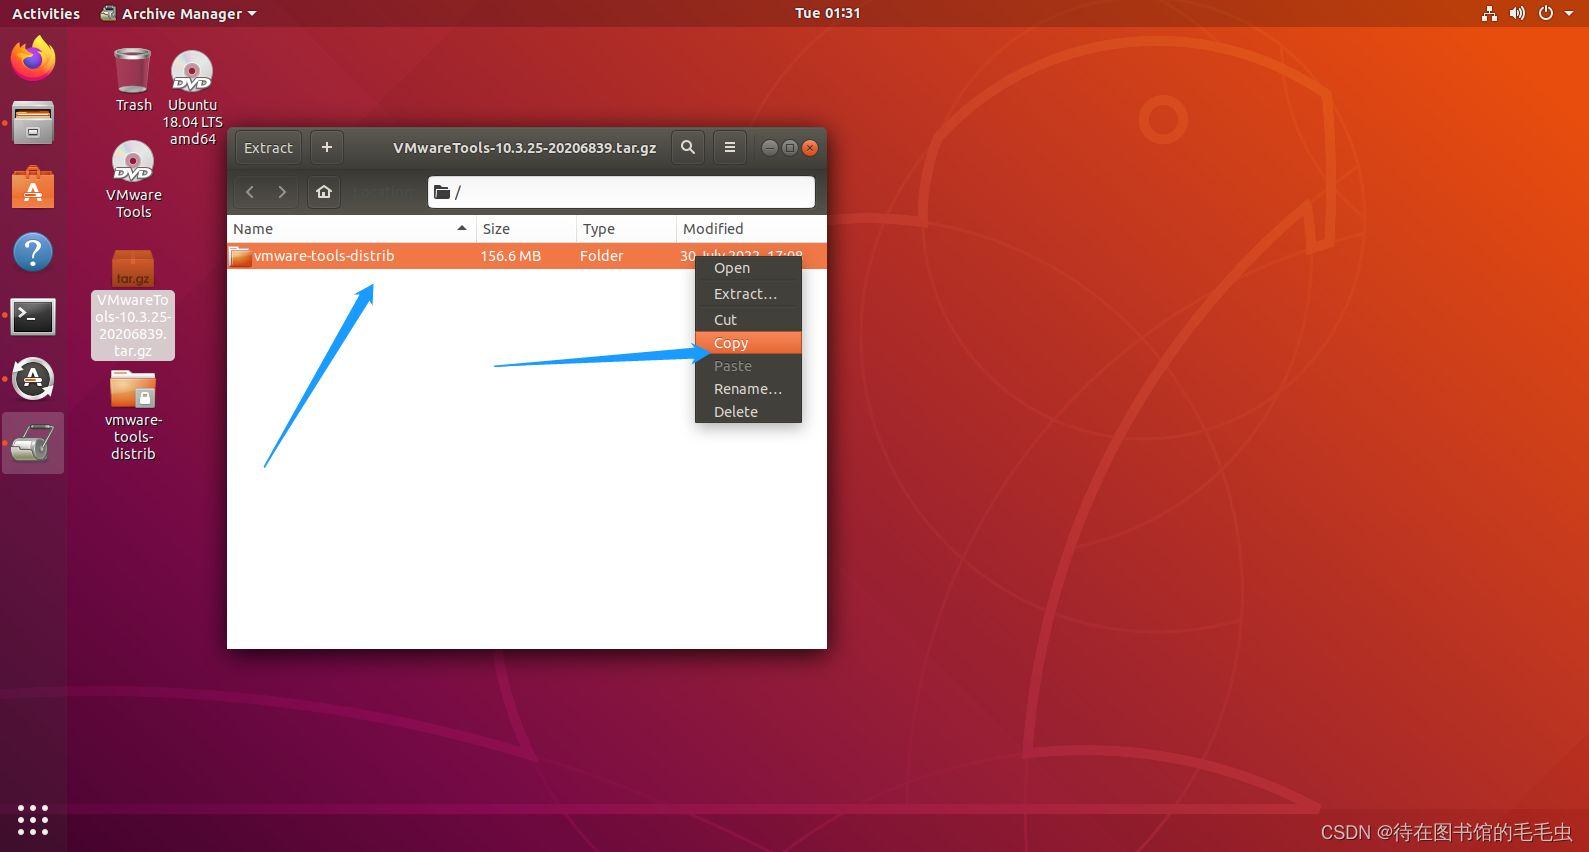Click the 156.6 MB size cell

pyautogui.click(x=511, y=256)
